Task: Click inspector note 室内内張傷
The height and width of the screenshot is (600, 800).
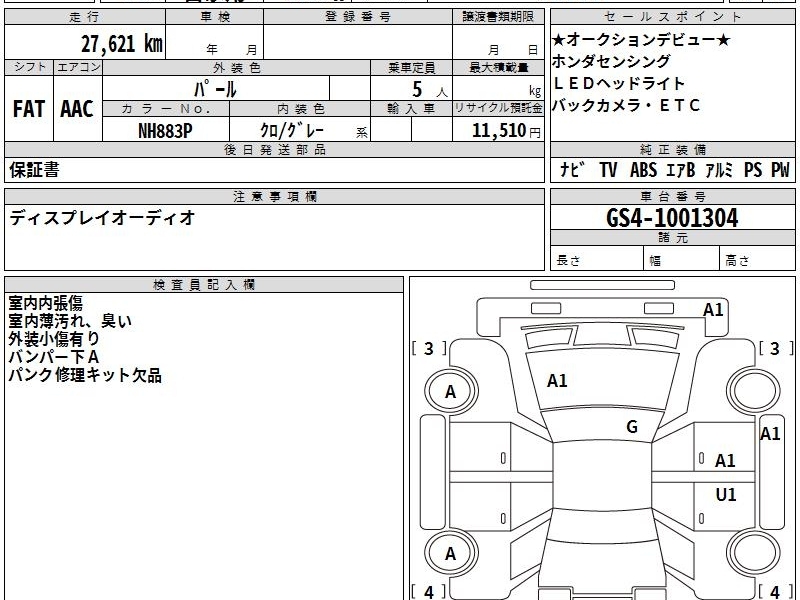Action: pyautogui.click(x=46, y=303)
